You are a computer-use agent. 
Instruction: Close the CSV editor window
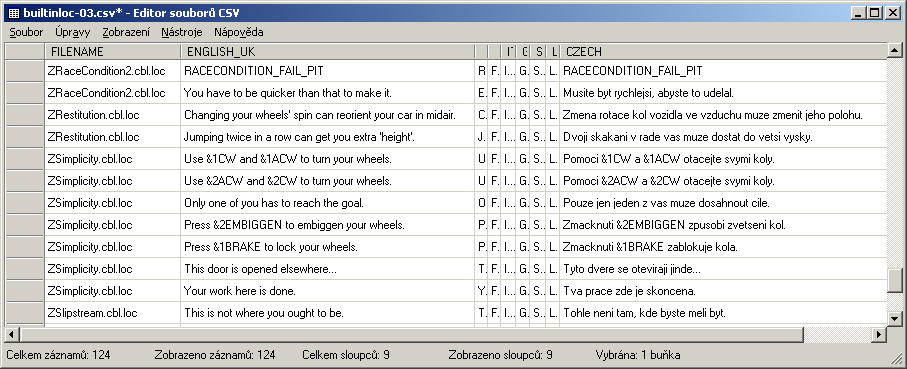[x=893, y=13]
